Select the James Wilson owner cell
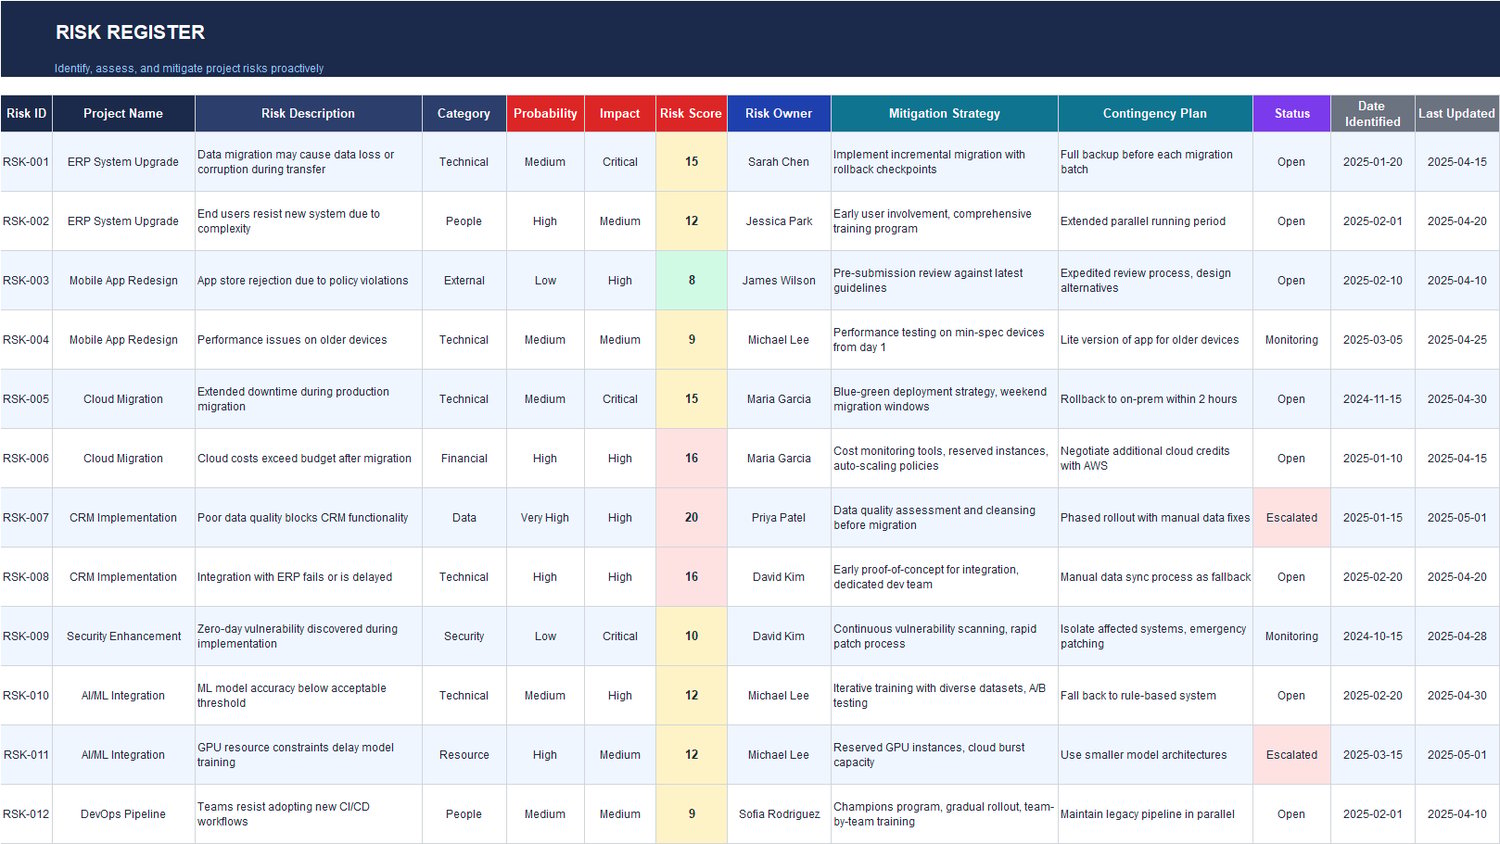This screenshot has width=1500, height=844. coord(779,281)
